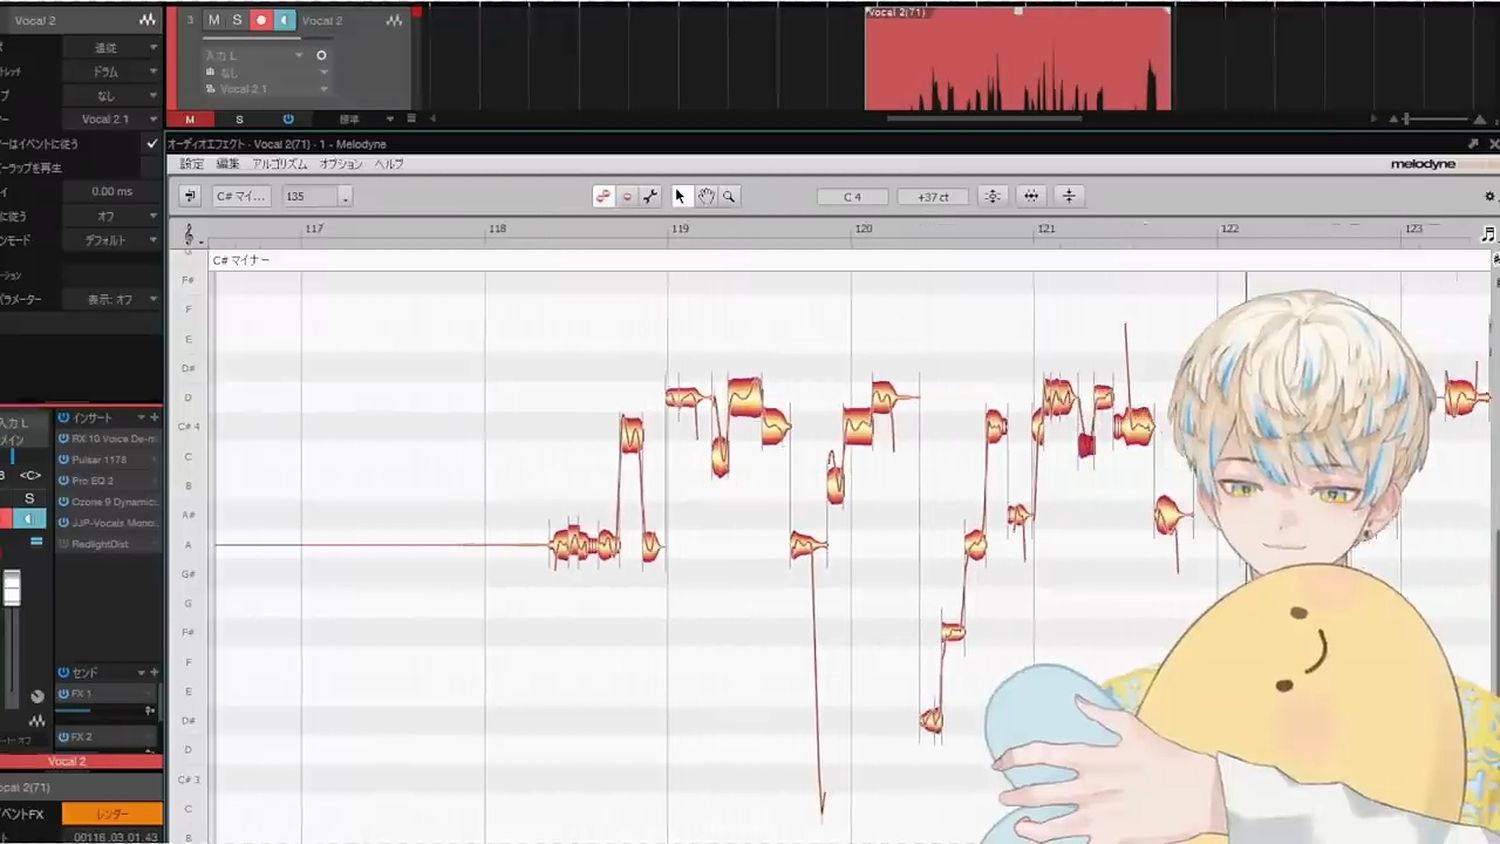The width and height of the screenshot is (1500, 844).
Task: Click the note separation tool icon
Action: point(650,197)
